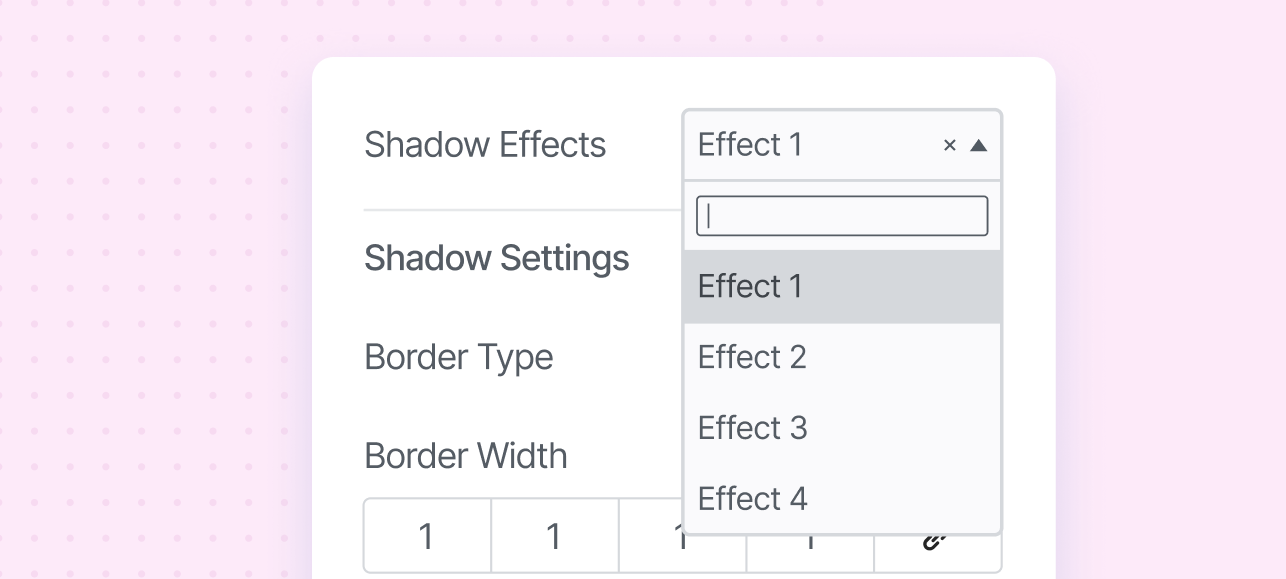Collapse the Shadow Effects dropdown arrow
The height and width of the screenshot is (579, 1286).
click(x=979, y=146)
